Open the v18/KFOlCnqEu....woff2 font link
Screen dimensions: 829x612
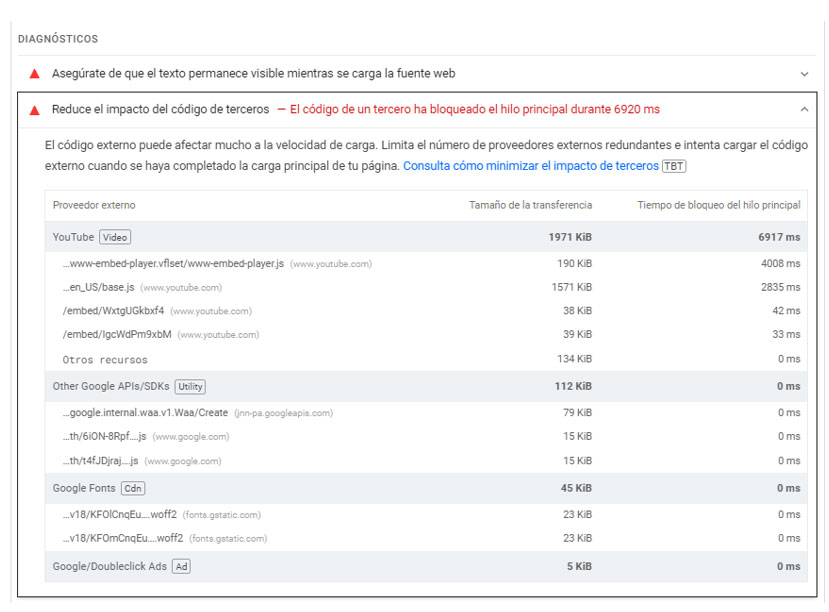click(119, 514)
